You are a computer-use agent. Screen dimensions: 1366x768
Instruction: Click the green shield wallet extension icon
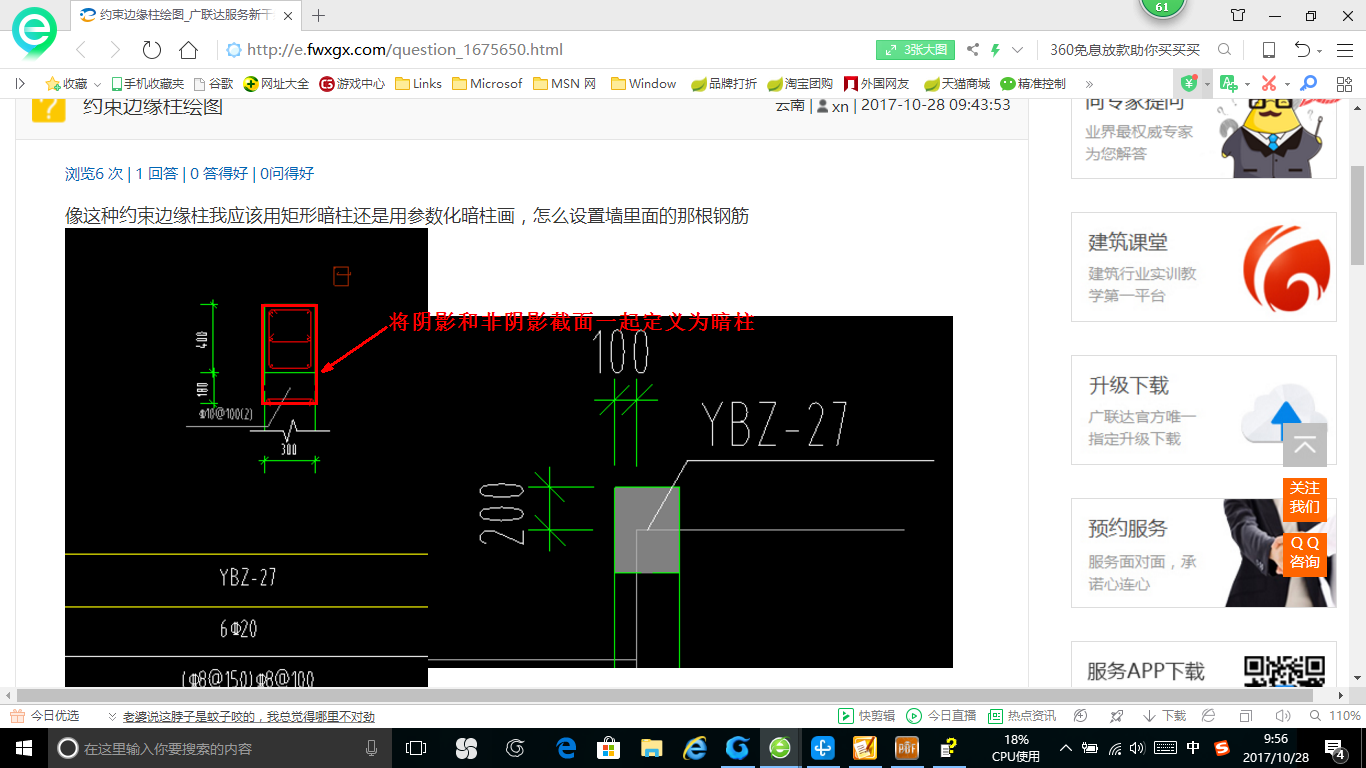(x=1190, y=84)
